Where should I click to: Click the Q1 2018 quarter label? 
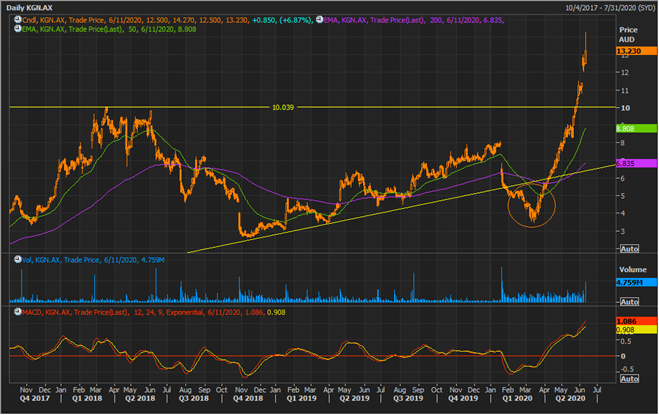pyautogui.click(x=87, y=398)
